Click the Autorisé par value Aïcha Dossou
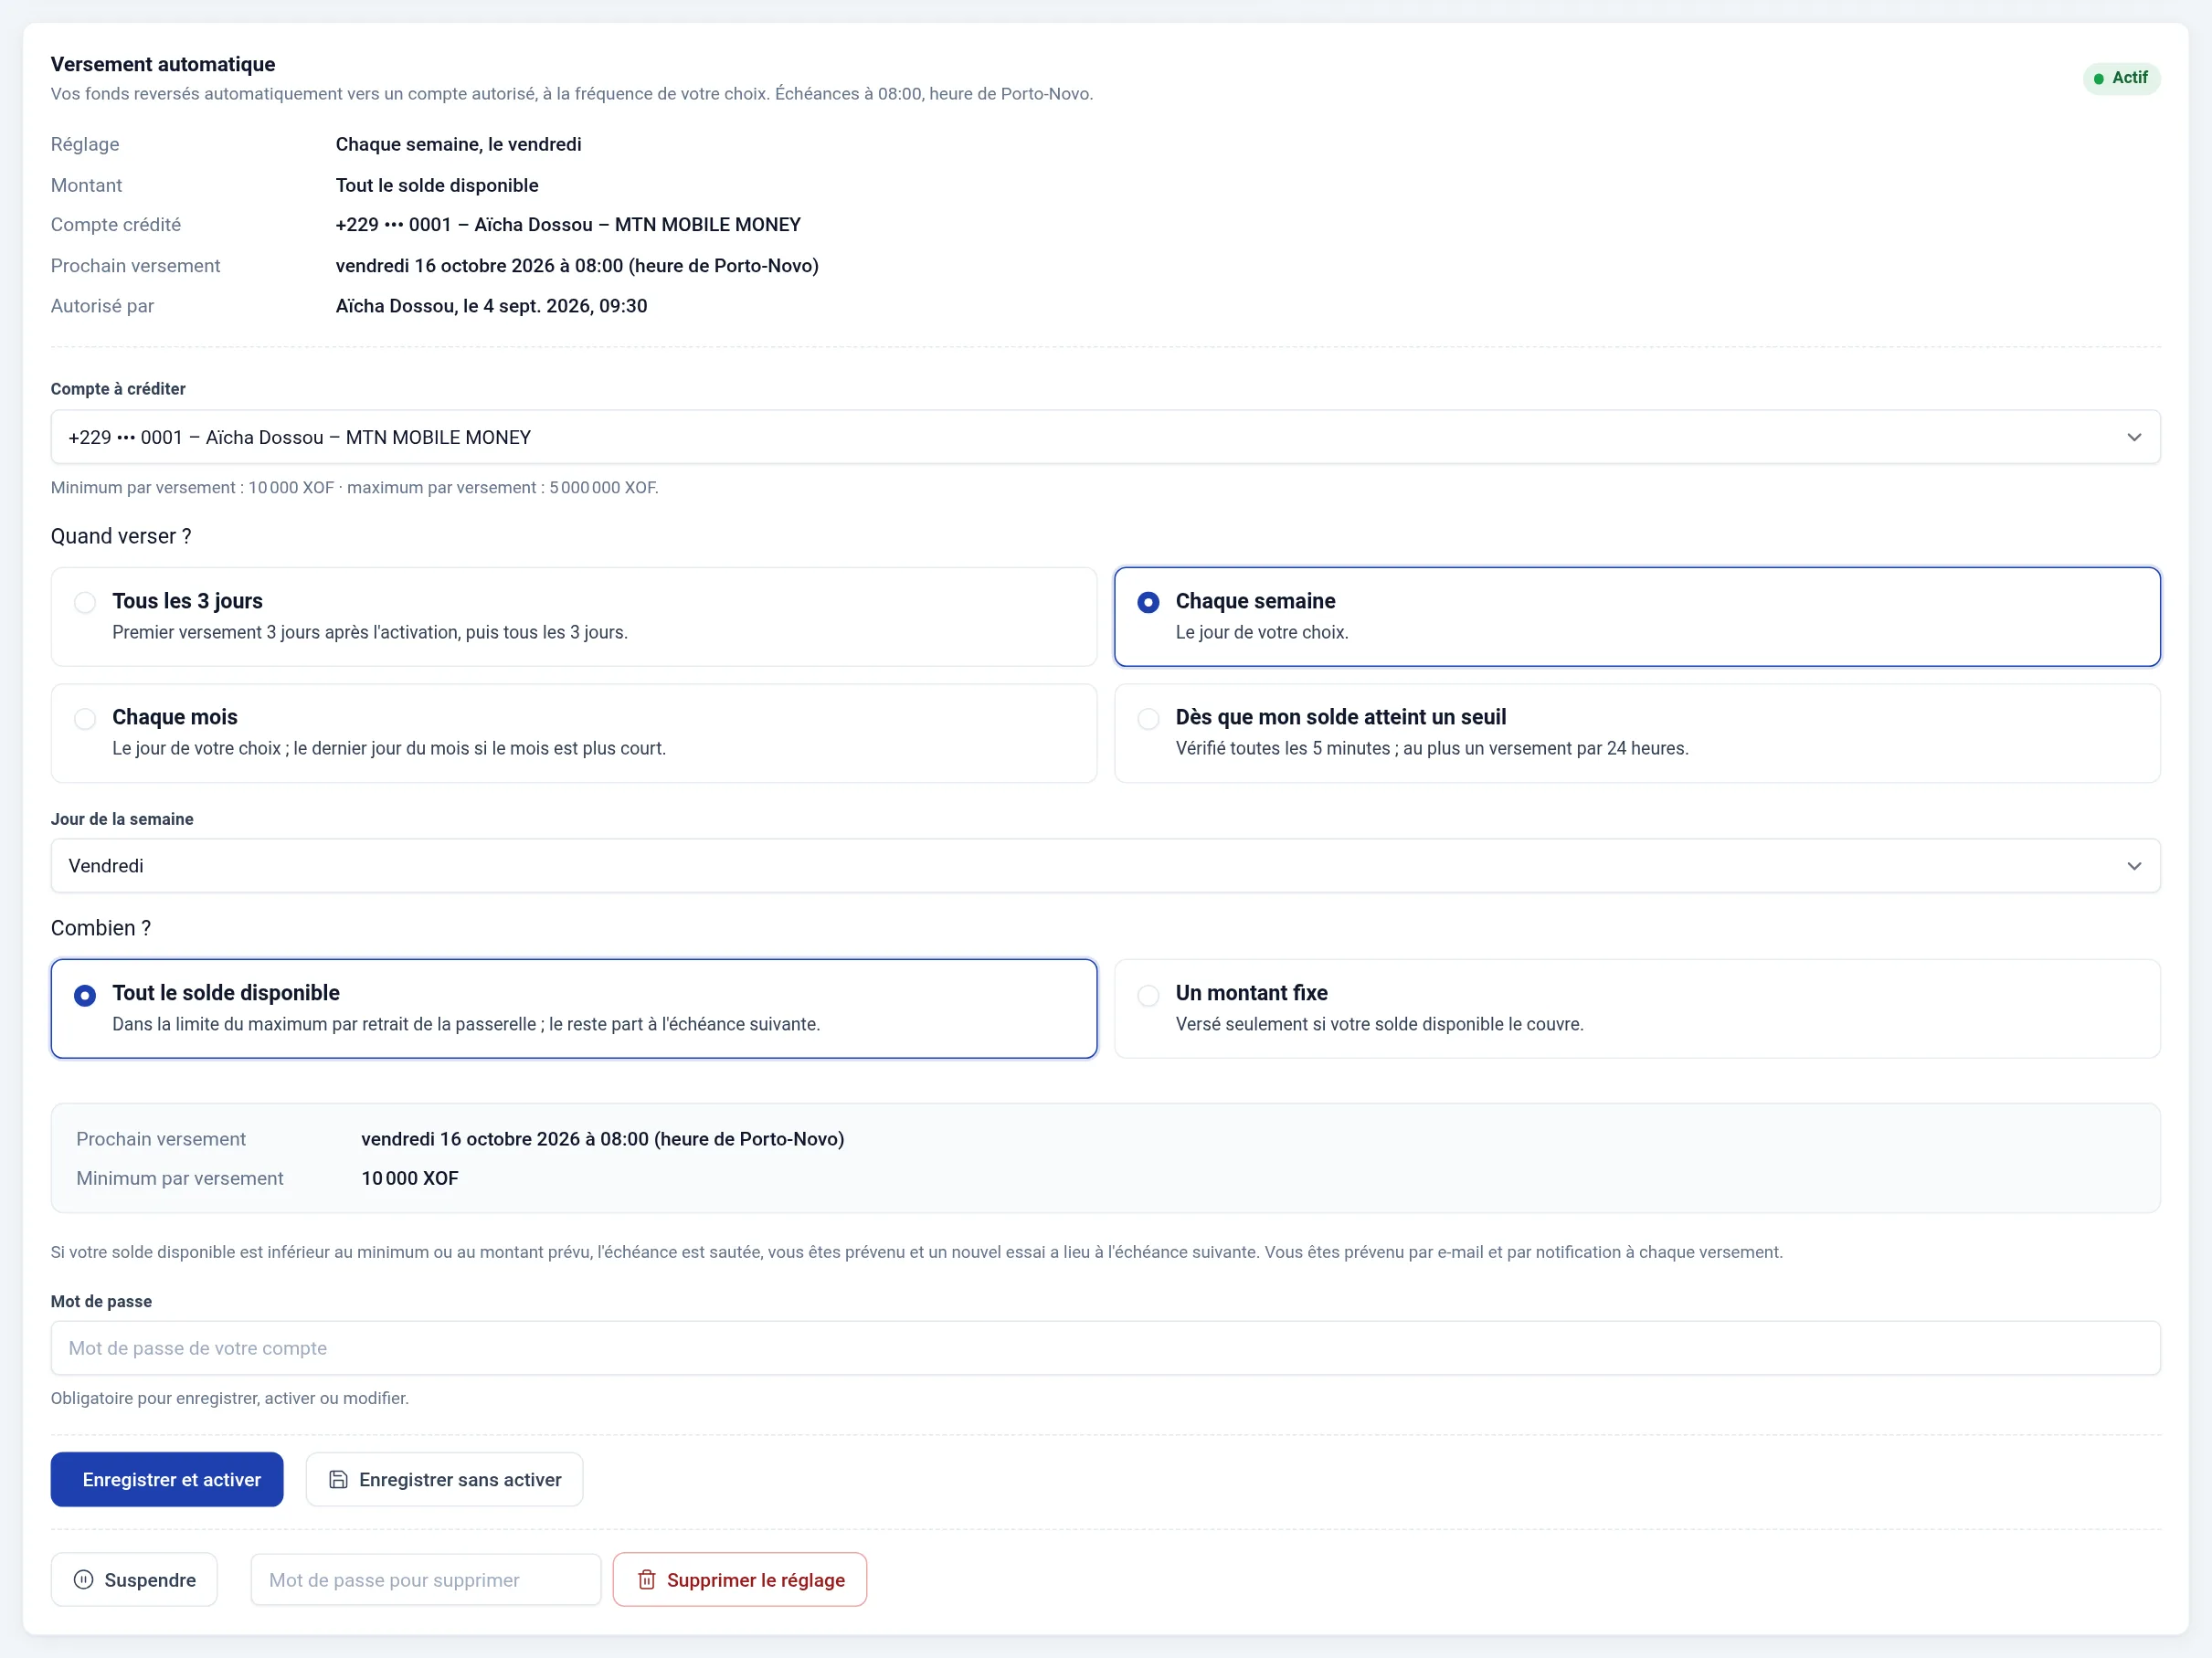This screenshot has width=2212, height=1658. [x=491, y=306]
